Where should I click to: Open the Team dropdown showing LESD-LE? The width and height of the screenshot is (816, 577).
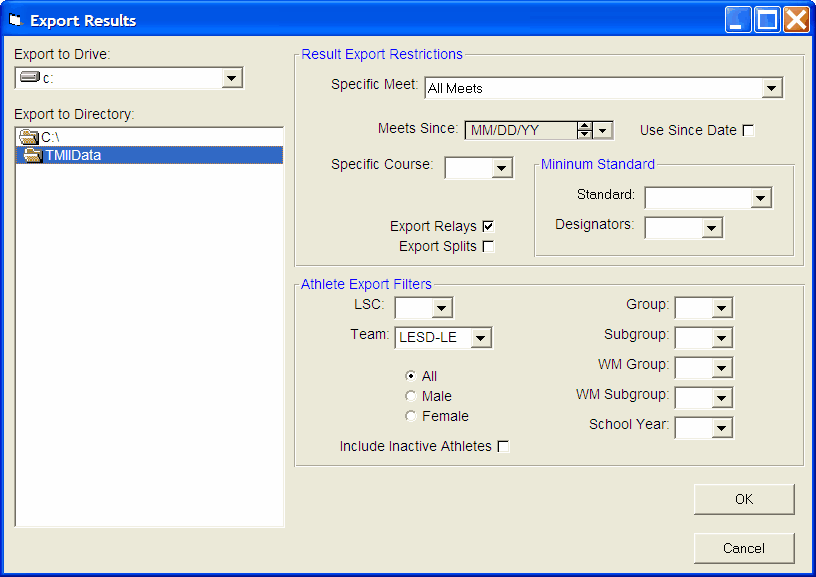click(x=481, y=339)
